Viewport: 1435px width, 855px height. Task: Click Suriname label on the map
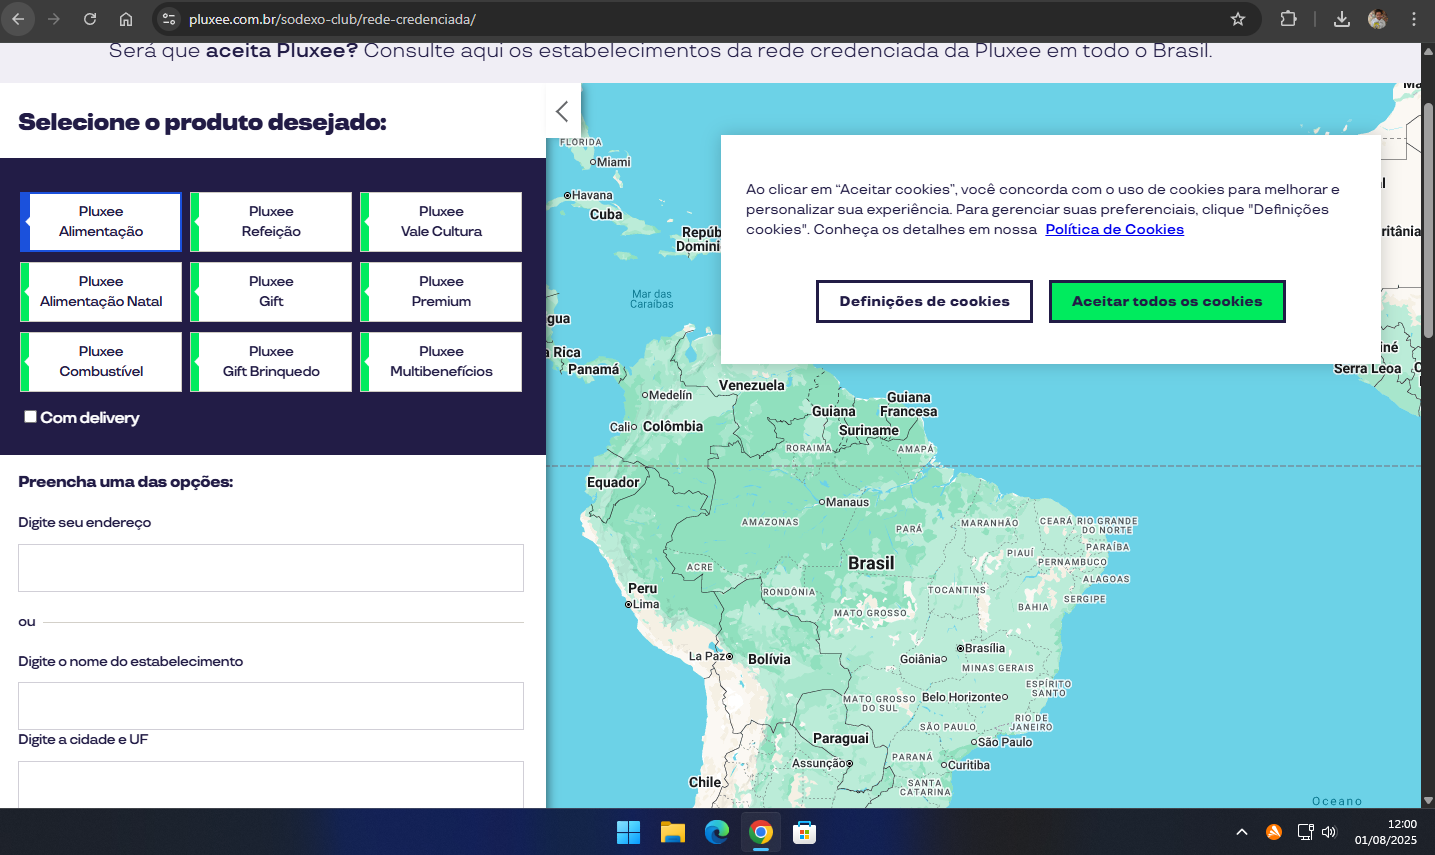tap(869, 430)
